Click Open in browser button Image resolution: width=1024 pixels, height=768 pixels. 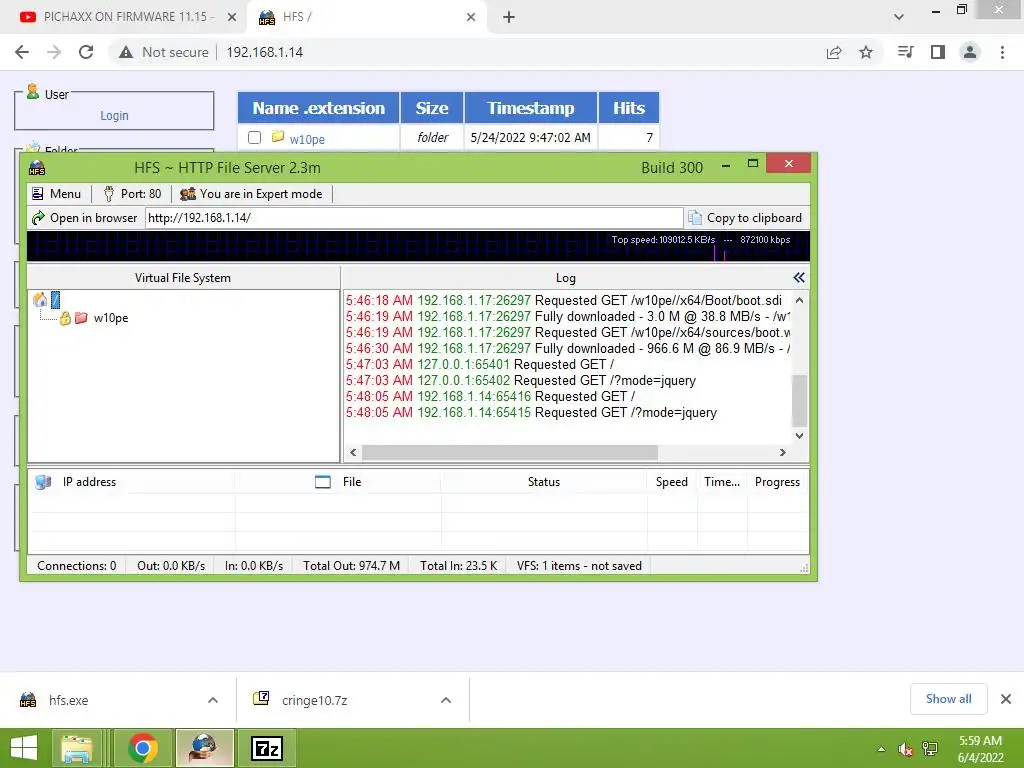[85, 218]
